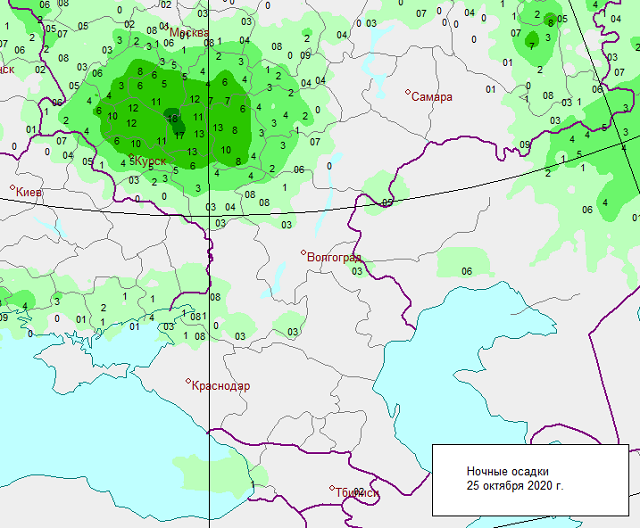Click the station value 85 near the border

pyautogui.click(x=387, y=204)
